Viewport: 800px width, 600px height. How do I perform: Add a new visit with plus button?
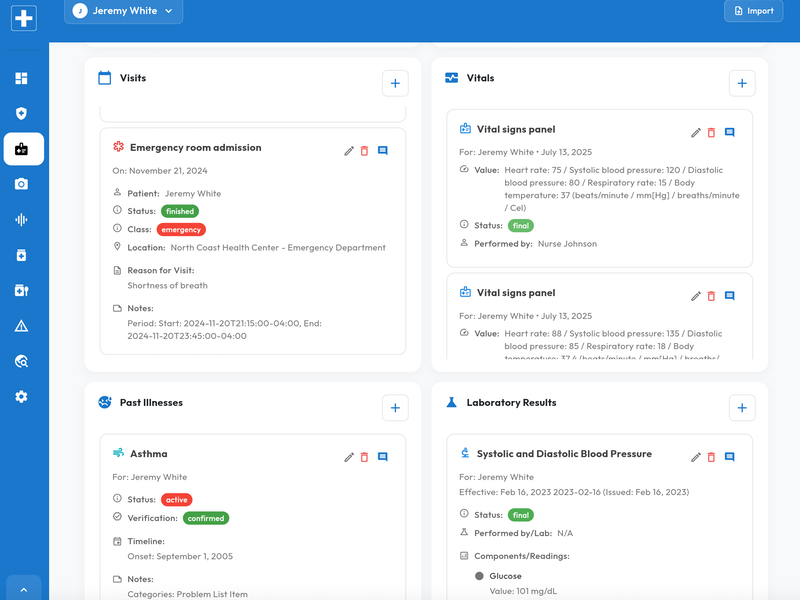point(395,84)
